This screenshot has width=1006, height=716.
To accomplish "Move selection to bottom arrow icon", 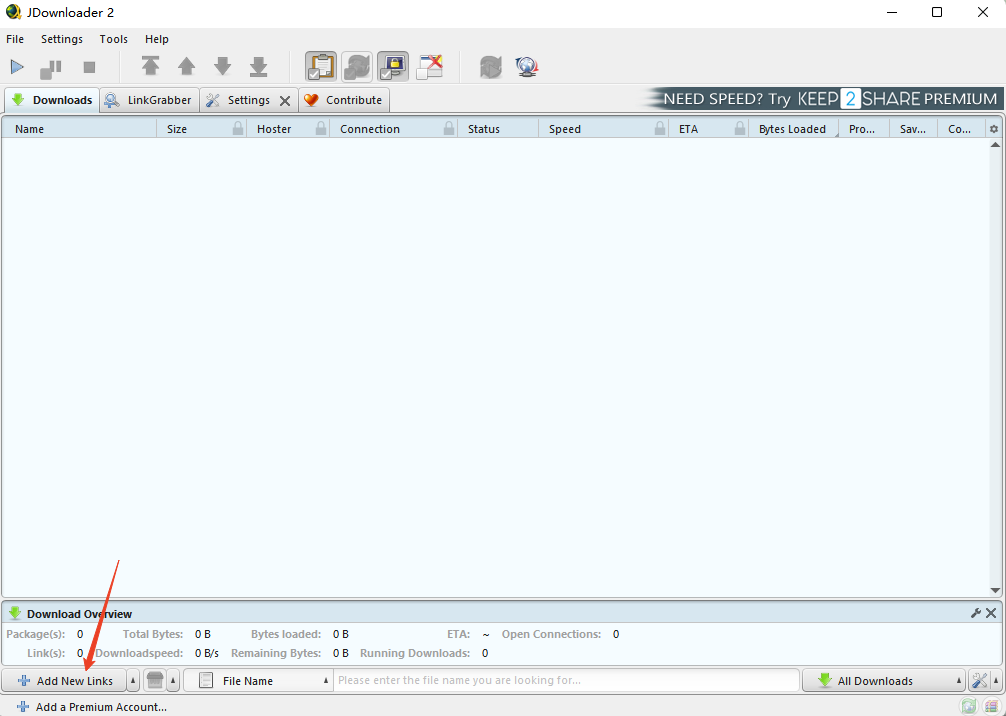I will coord(258,67).
